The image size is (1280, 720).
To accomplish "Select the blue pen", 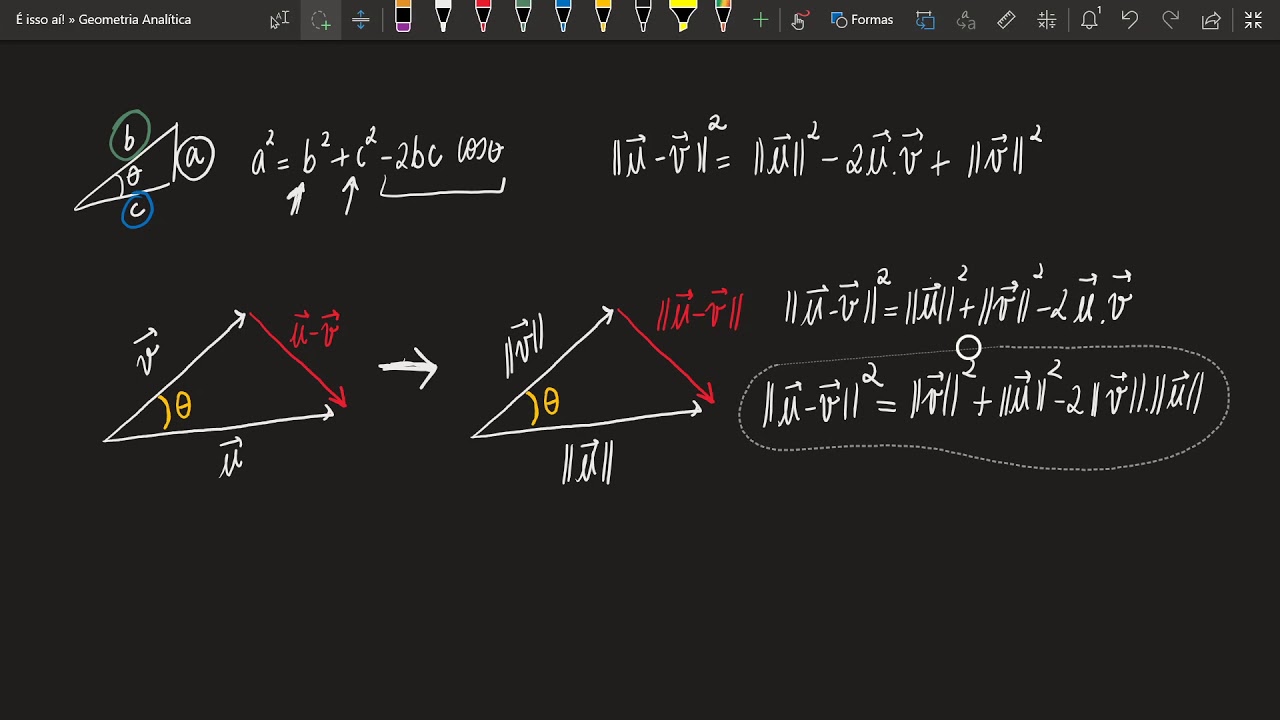I will 563,18.
